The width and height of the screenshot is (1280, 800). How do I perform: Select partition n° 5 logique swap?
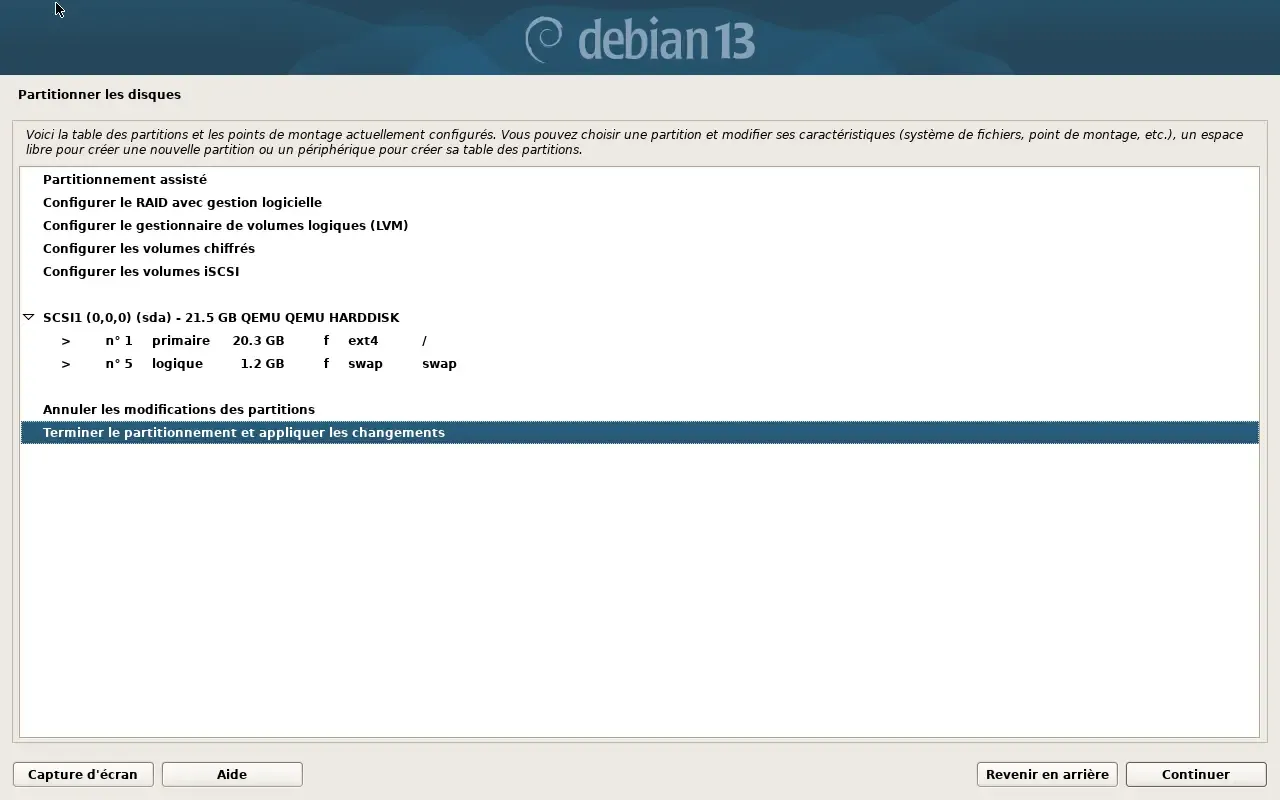coord(639,364)
